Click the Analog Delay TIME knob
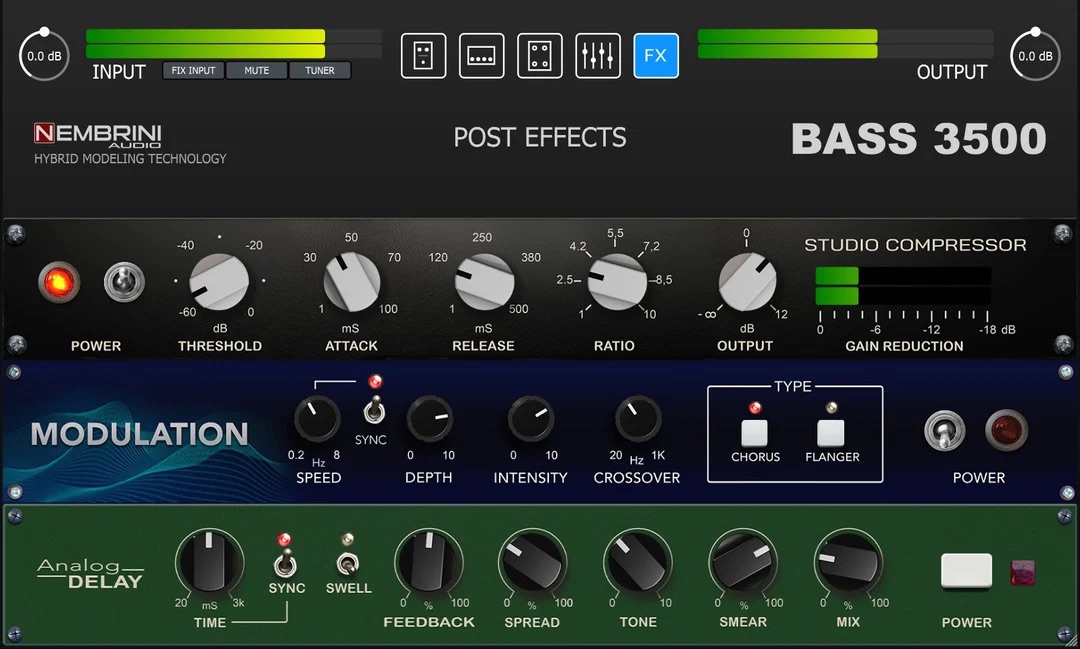 (209, 562)
